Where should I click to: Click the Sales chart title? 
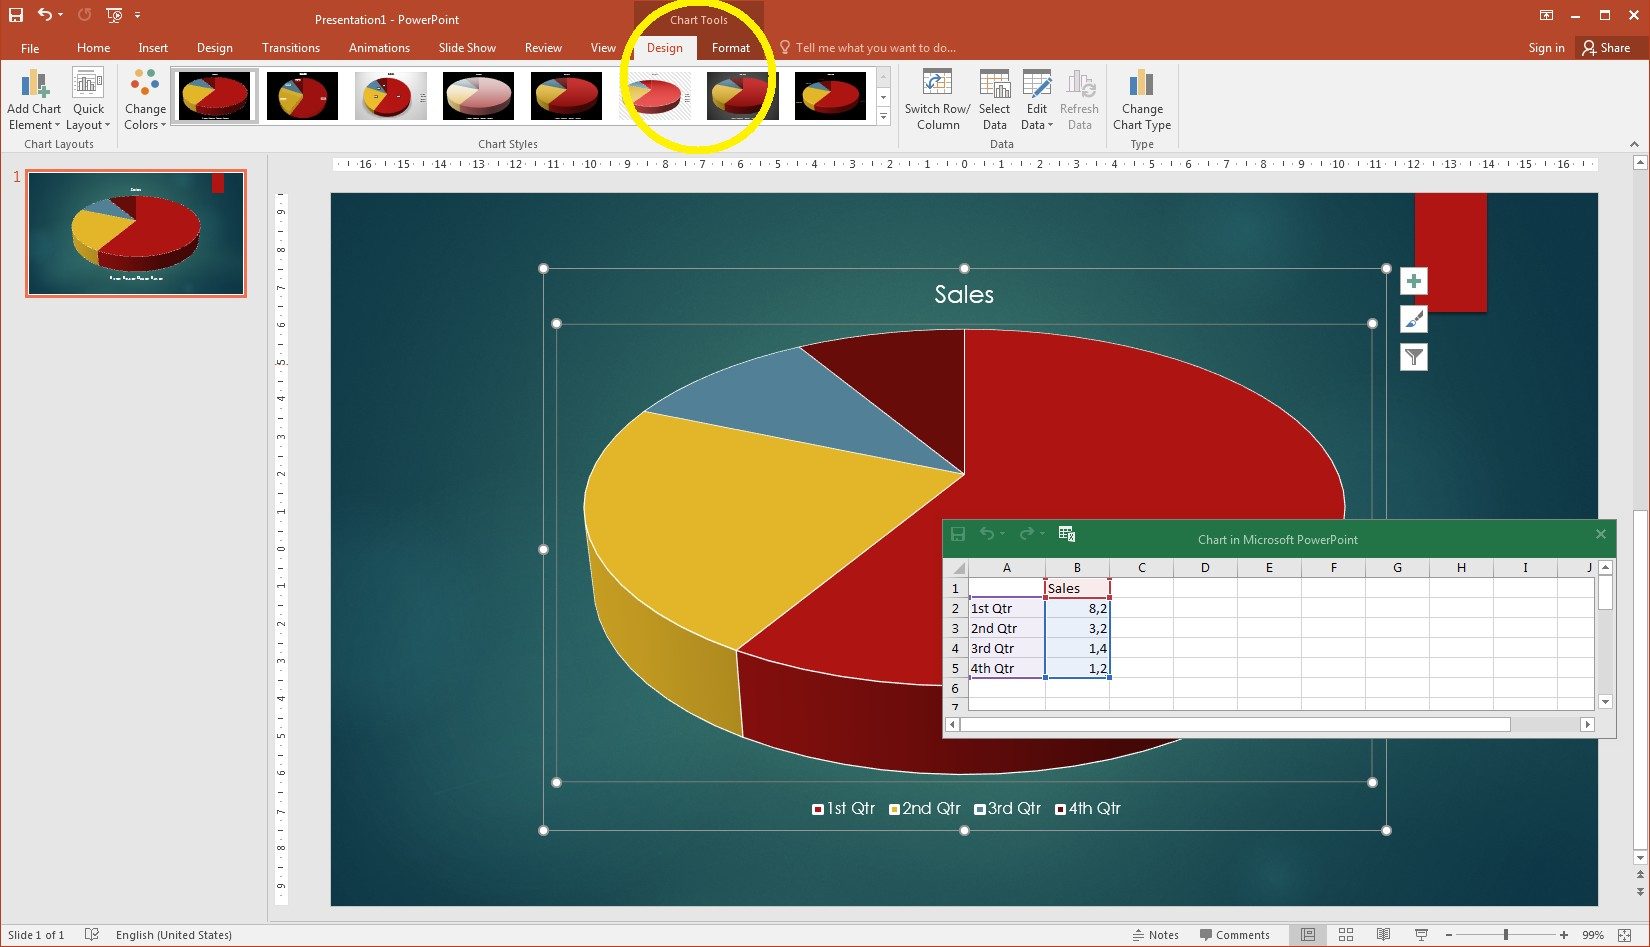(x=964, y=294)
